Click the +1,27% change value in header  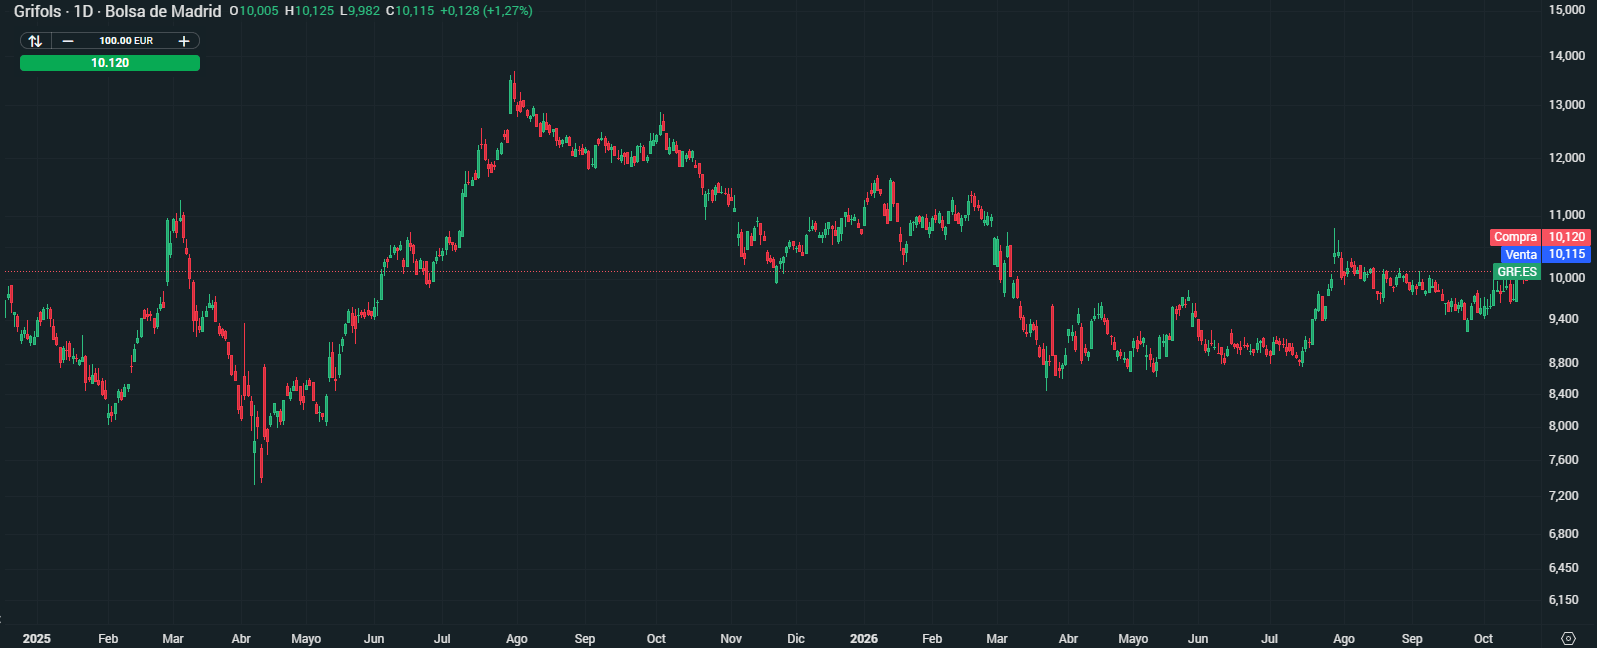click(x=508, y=11)
